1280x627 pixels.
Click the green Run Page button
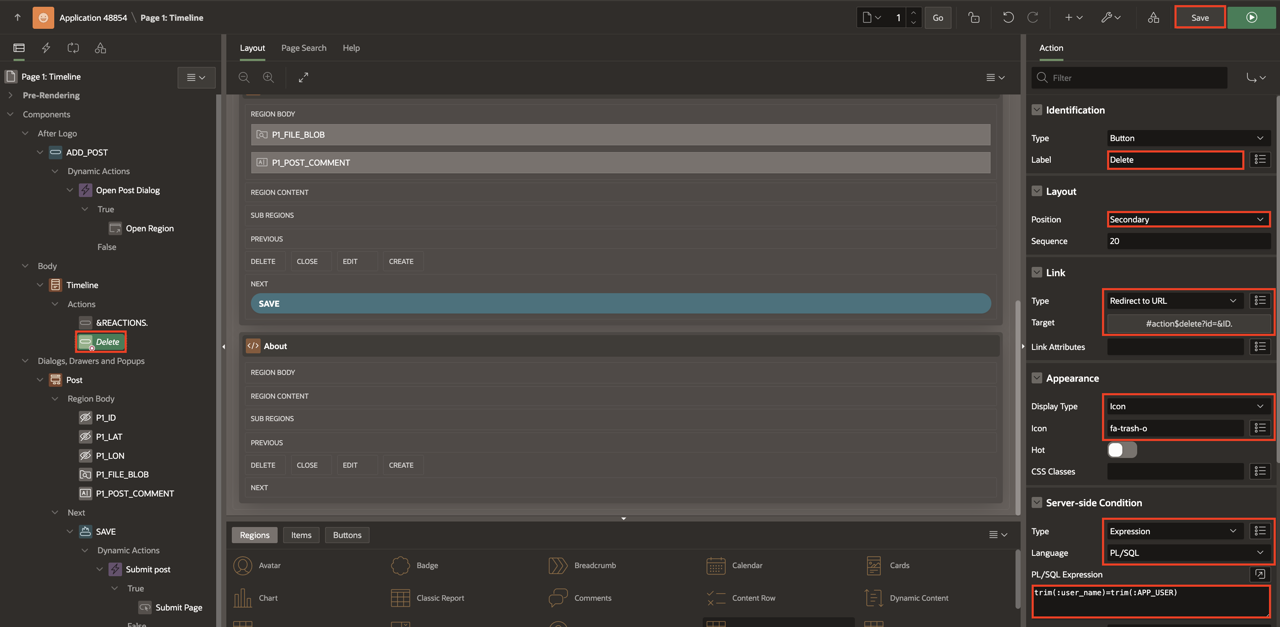coord(1252,17)
